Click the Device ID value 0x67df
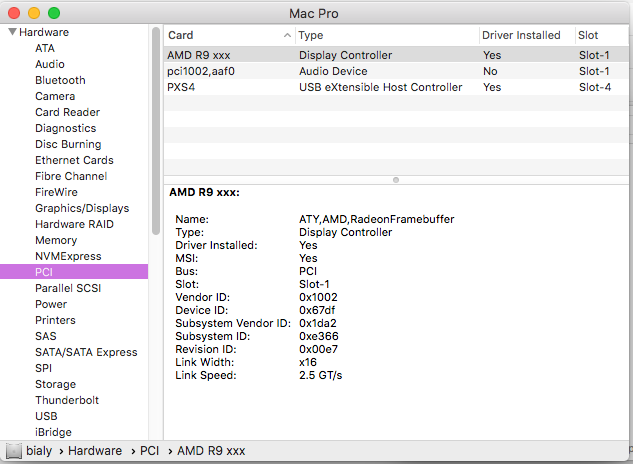The image size is (633, 464). pyautogui.click(x=317, y=310)
